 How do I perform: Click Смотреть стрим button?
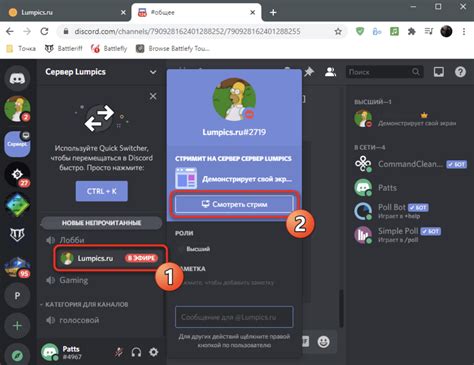click(234, 204)
